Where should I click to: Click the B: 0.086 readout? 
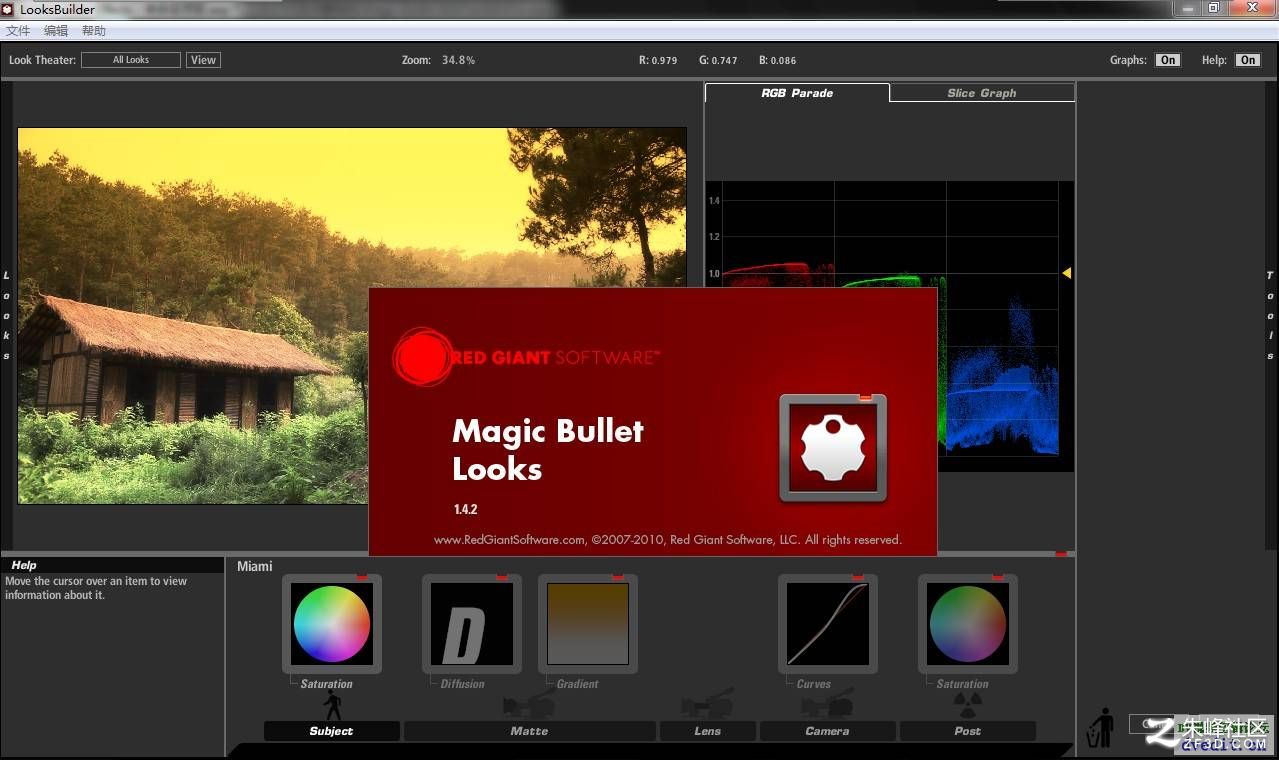778,60
